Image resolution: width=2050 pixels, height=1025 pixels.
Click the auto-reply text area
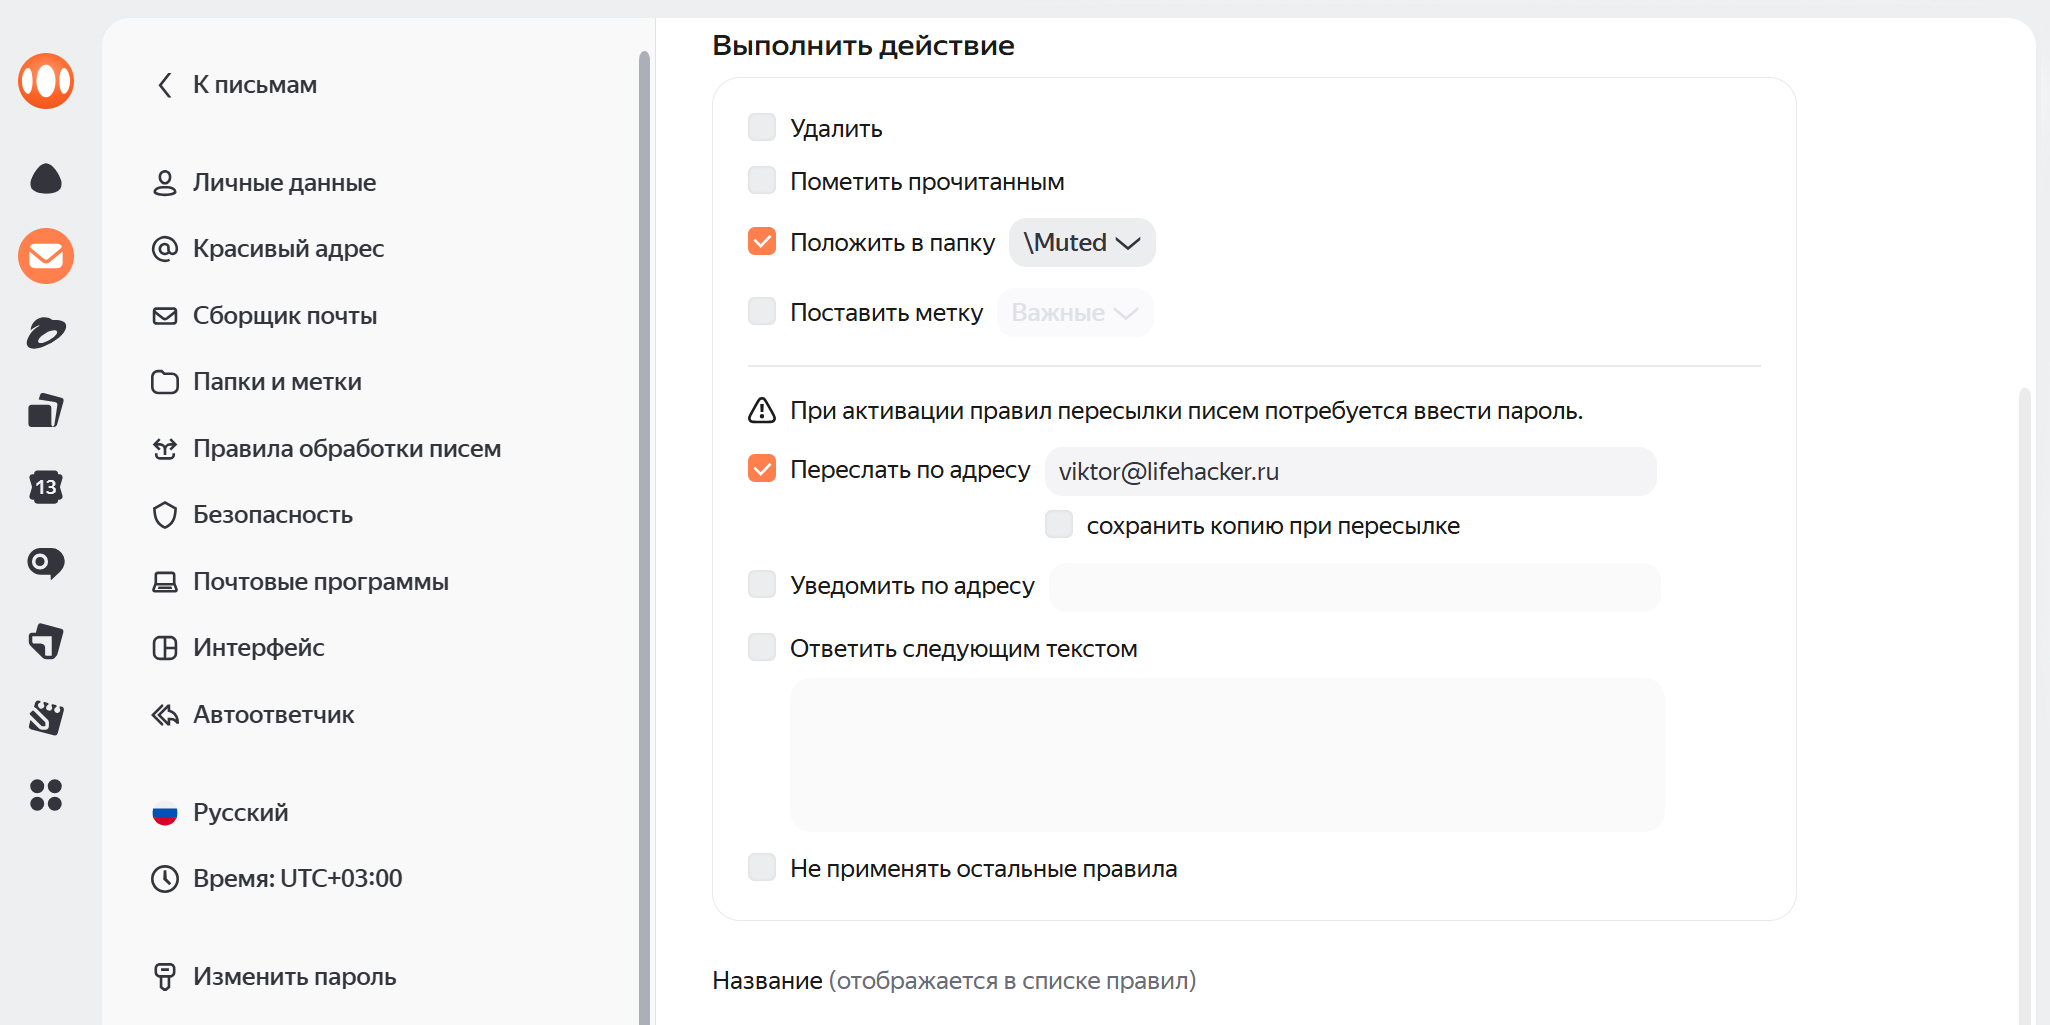point(1227,755)
